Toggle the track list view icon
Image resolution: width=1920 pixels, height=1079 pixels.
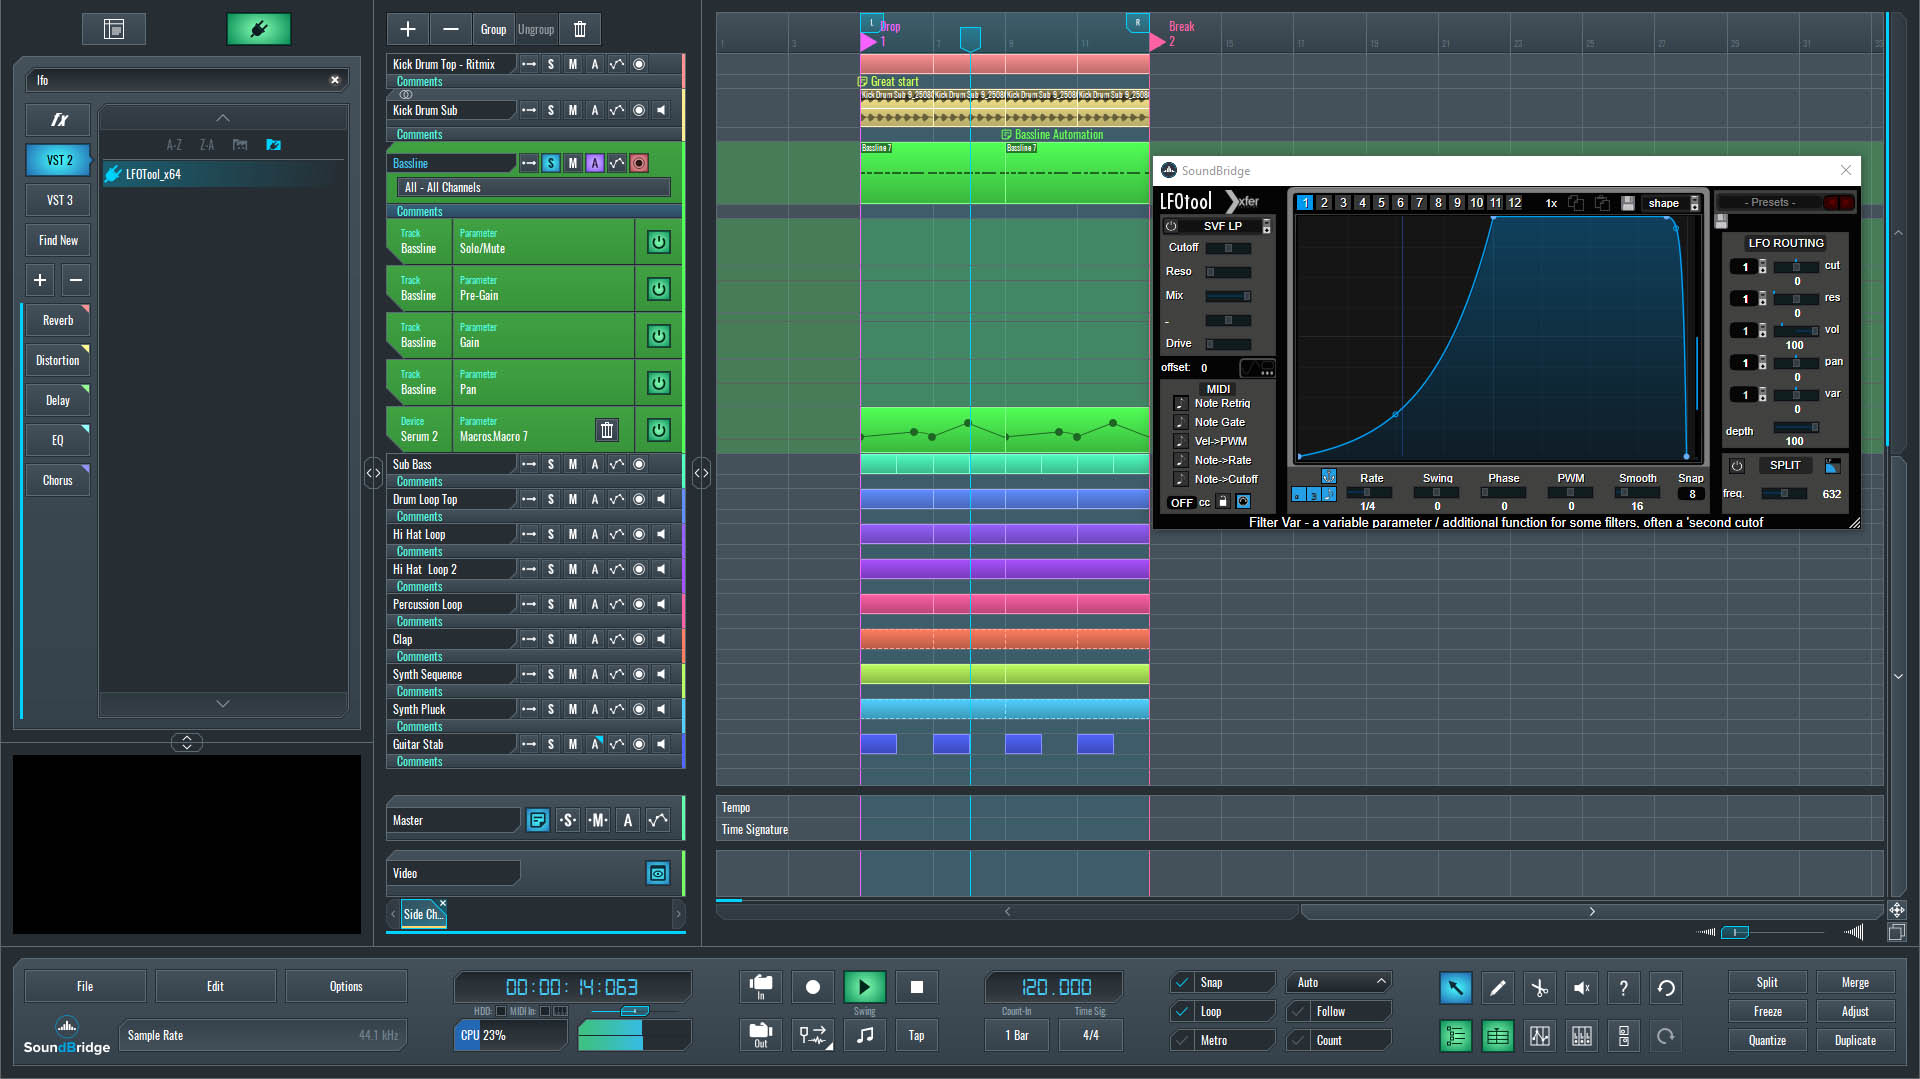tap(1455, 1036)
